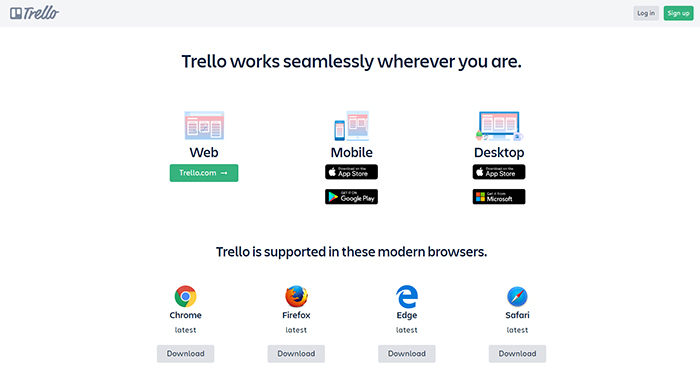The width and height of the screenshot is (700, 374).
Task: Download Edge browser
Action: click(407, 353)
